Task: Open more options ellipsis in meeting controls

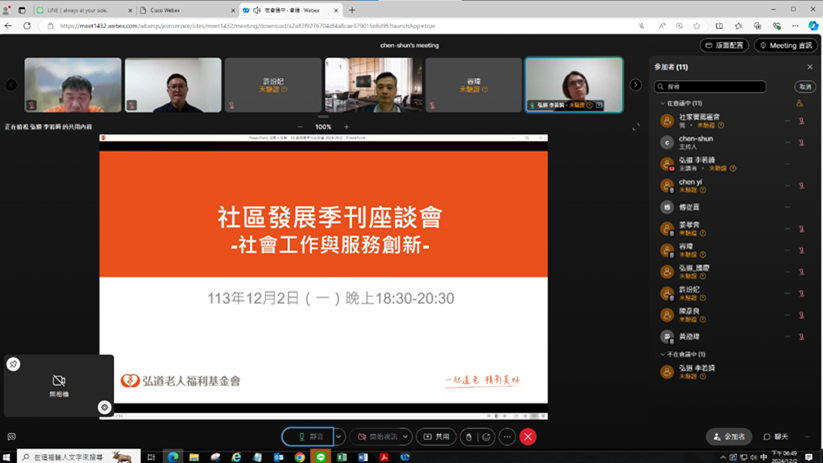Action: [x=507, y=437]
